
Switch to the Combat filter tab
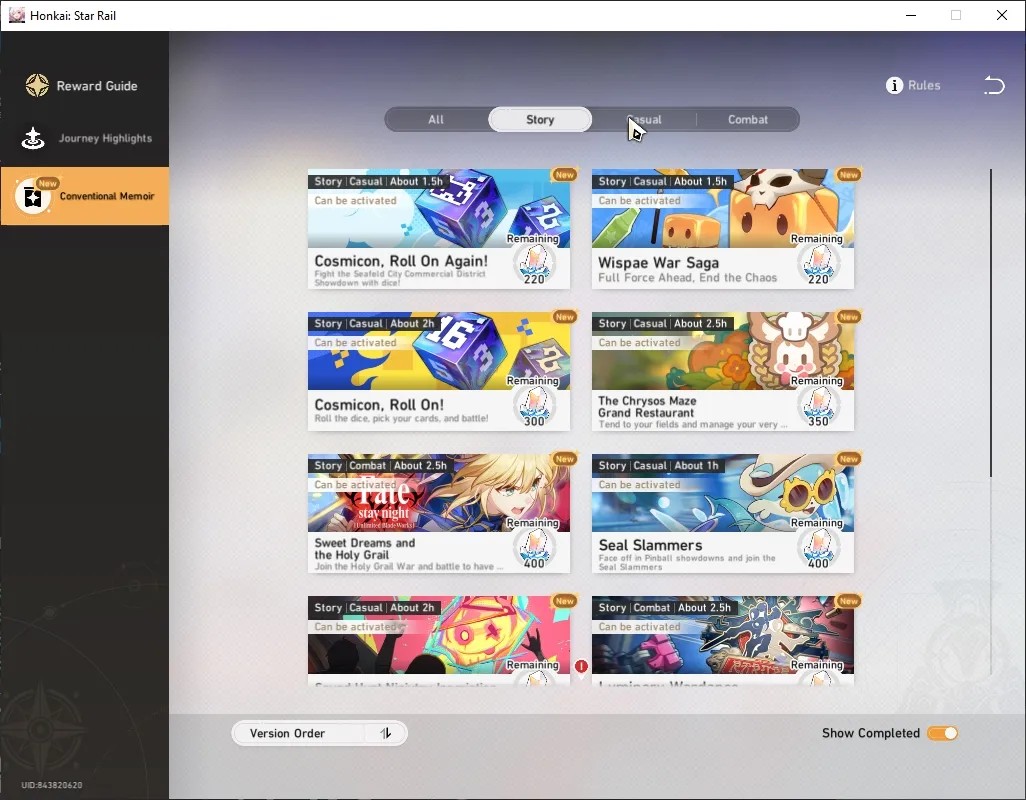pyautogui.click(x=748, y=120)
